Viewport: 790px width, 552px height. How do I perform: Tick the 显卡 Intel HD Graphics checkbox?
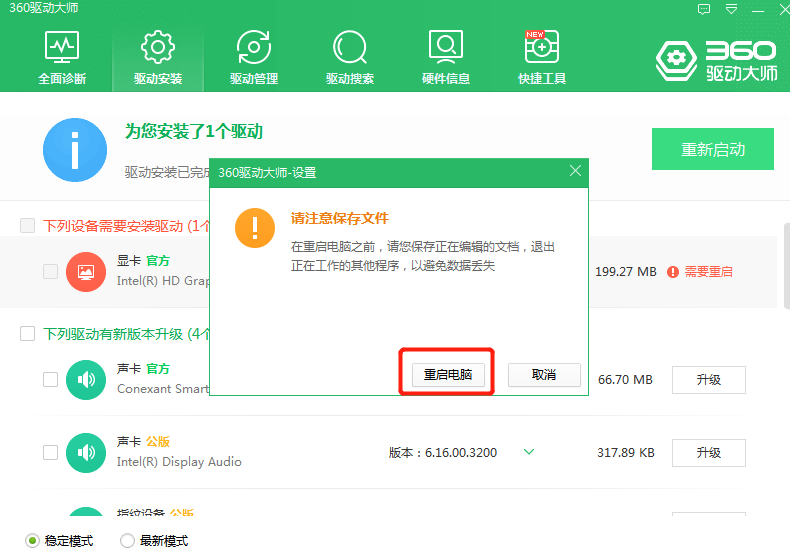pos(50,271)
